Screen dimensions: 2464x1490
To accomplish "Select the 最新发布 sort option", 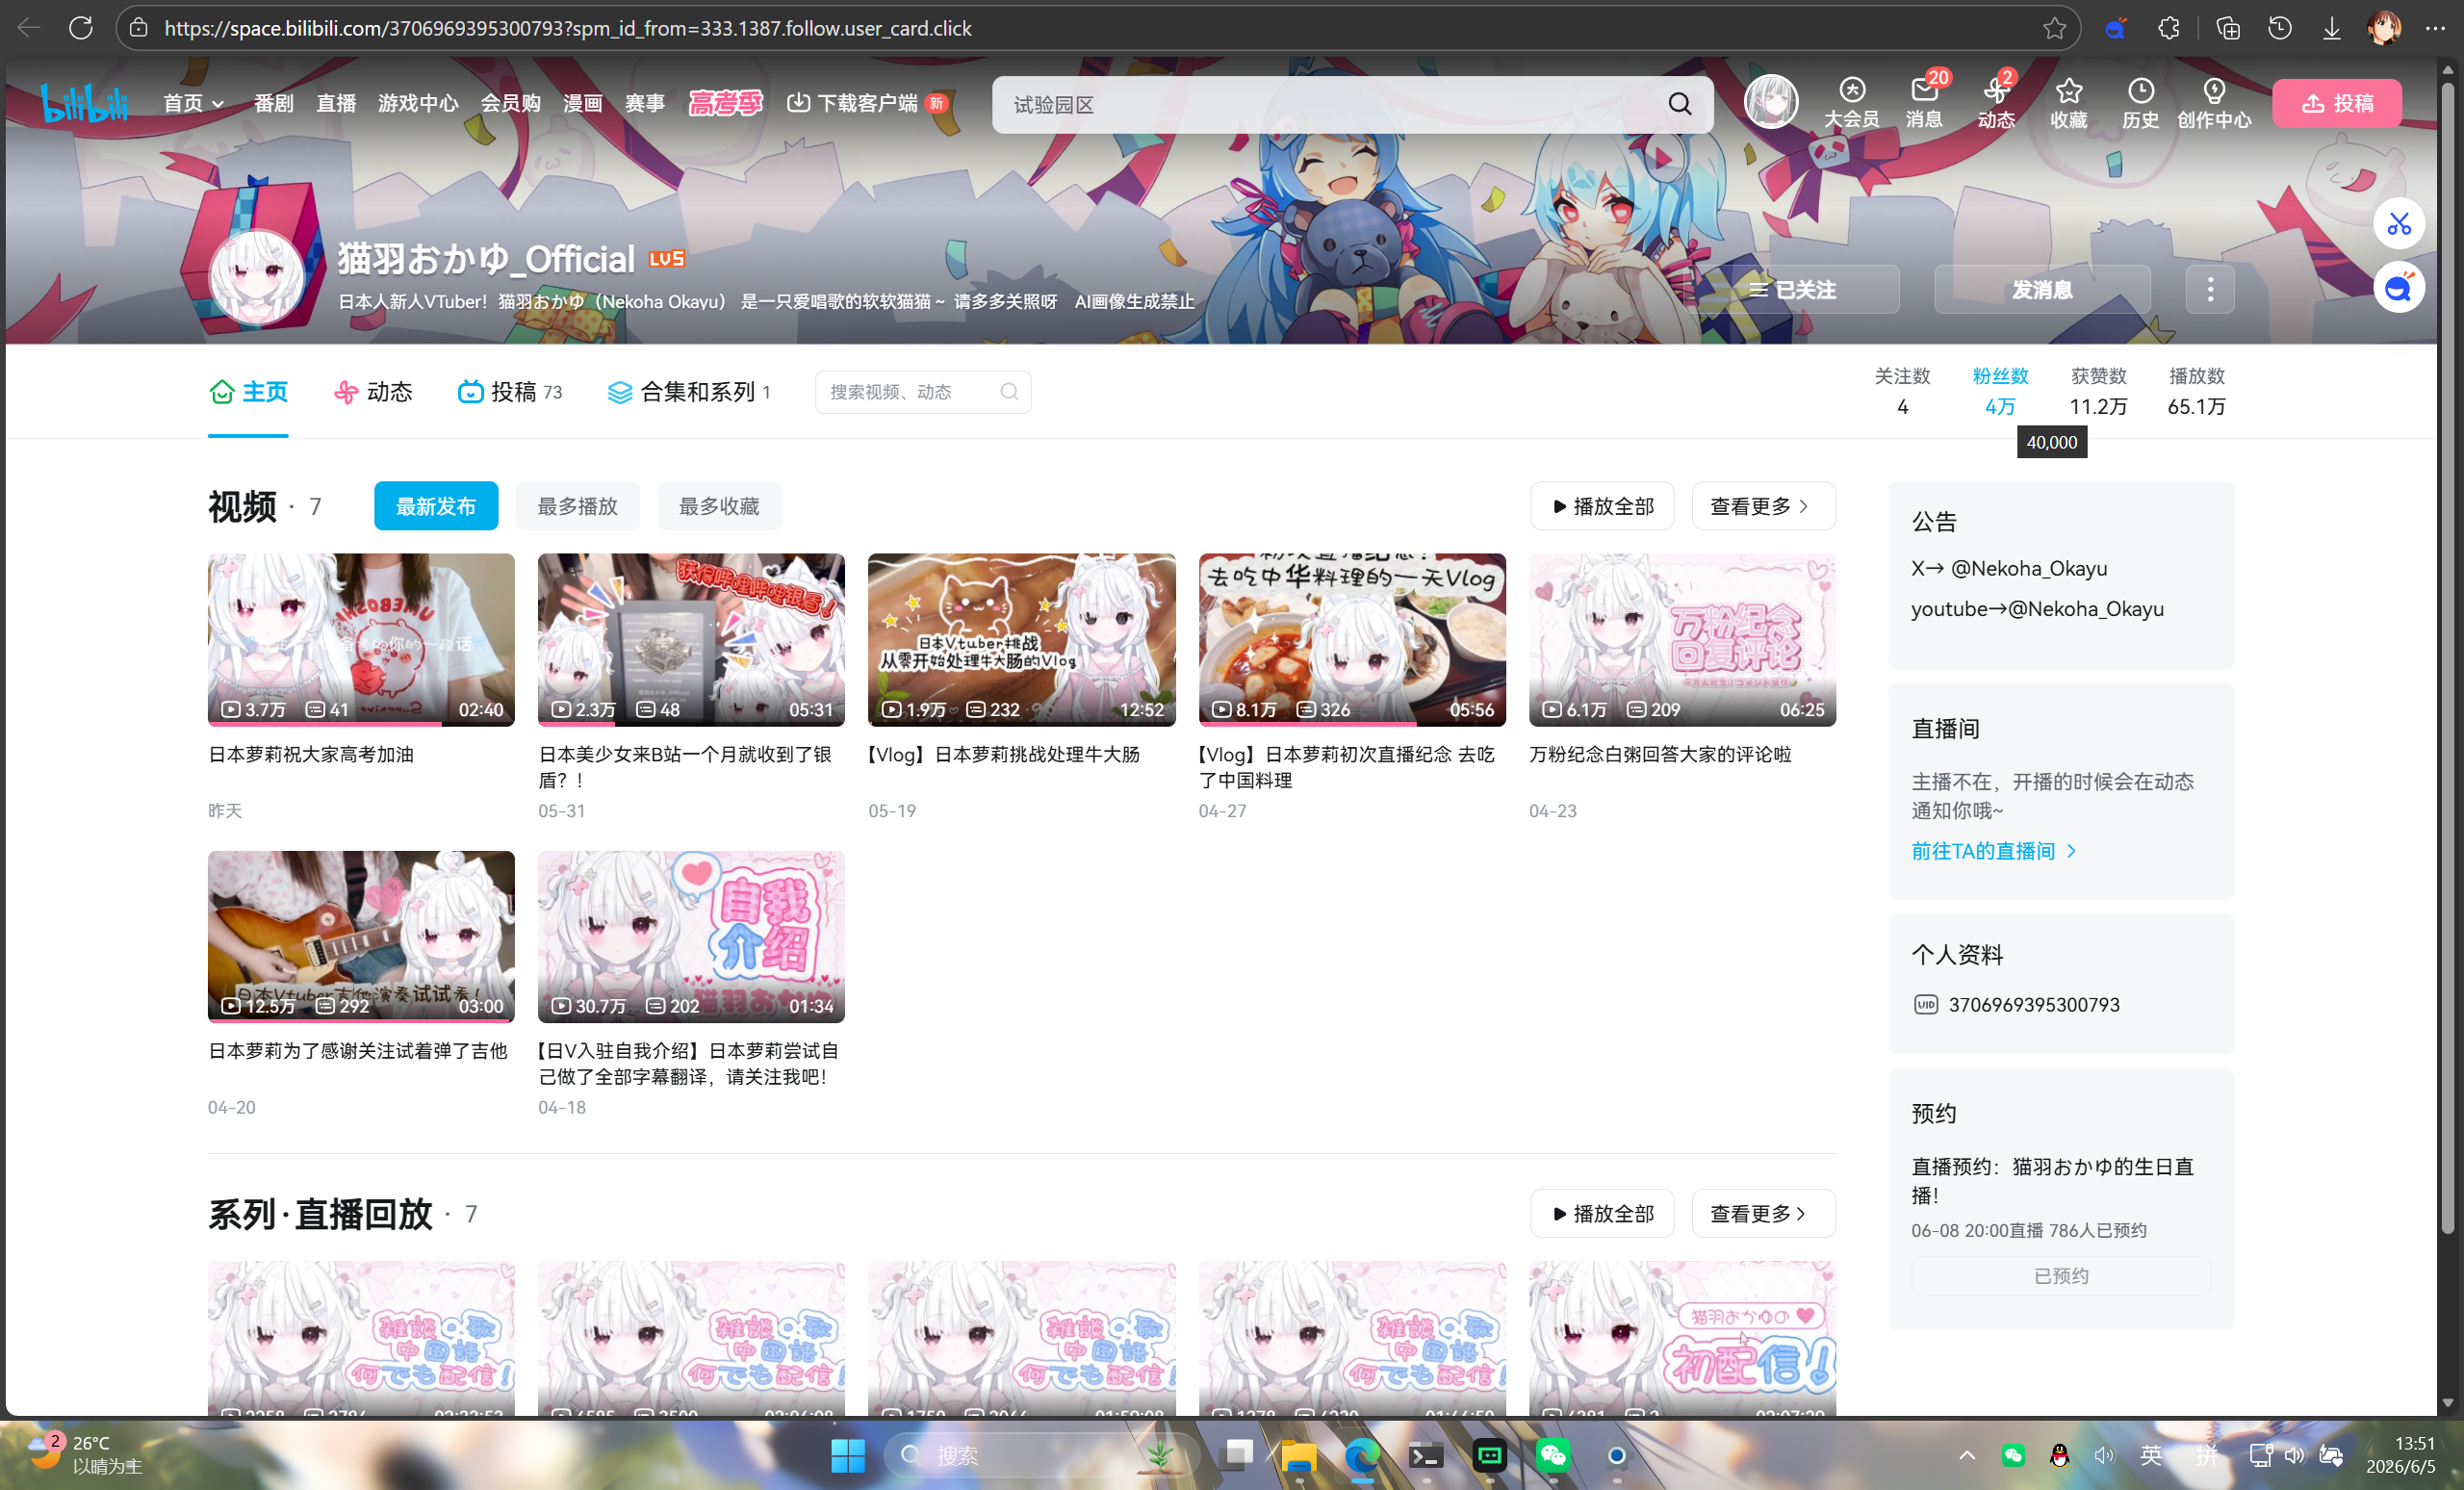I will click(x=436, y=506).
